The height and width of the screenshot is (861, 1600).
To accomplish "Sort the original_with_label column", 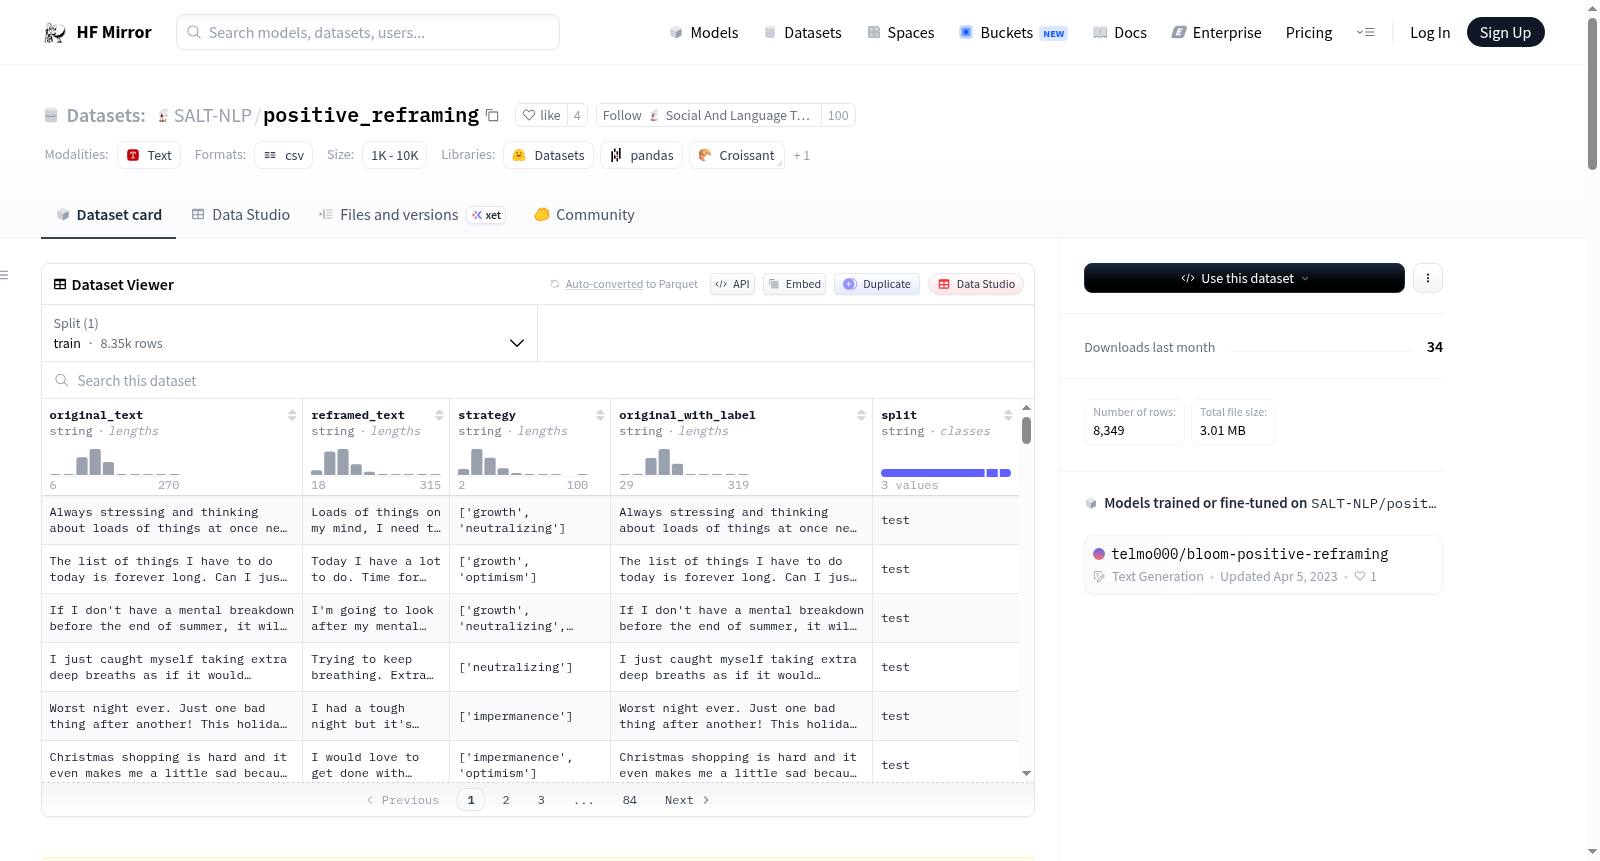I will (861, 415).
